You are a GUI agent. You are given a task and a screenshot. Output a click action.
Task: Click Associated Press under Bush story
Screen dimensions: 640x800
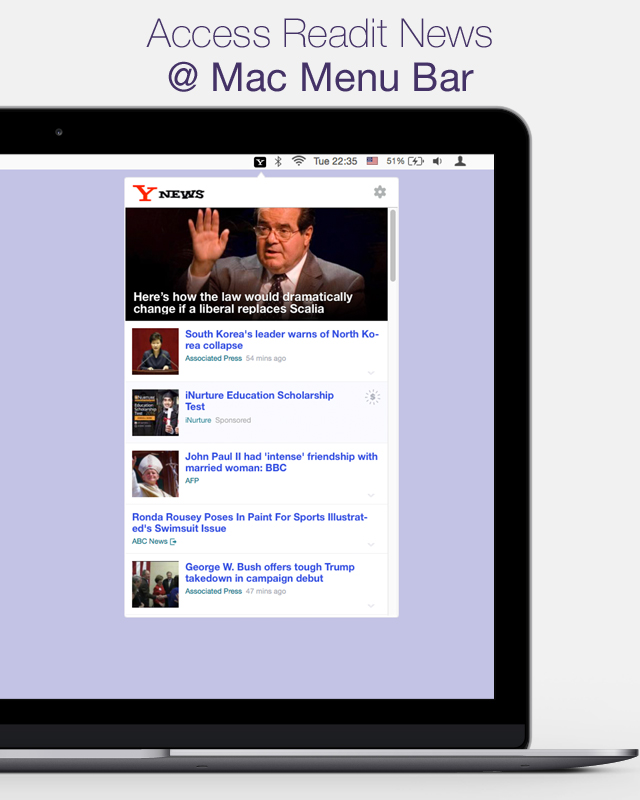pos(213,591)
